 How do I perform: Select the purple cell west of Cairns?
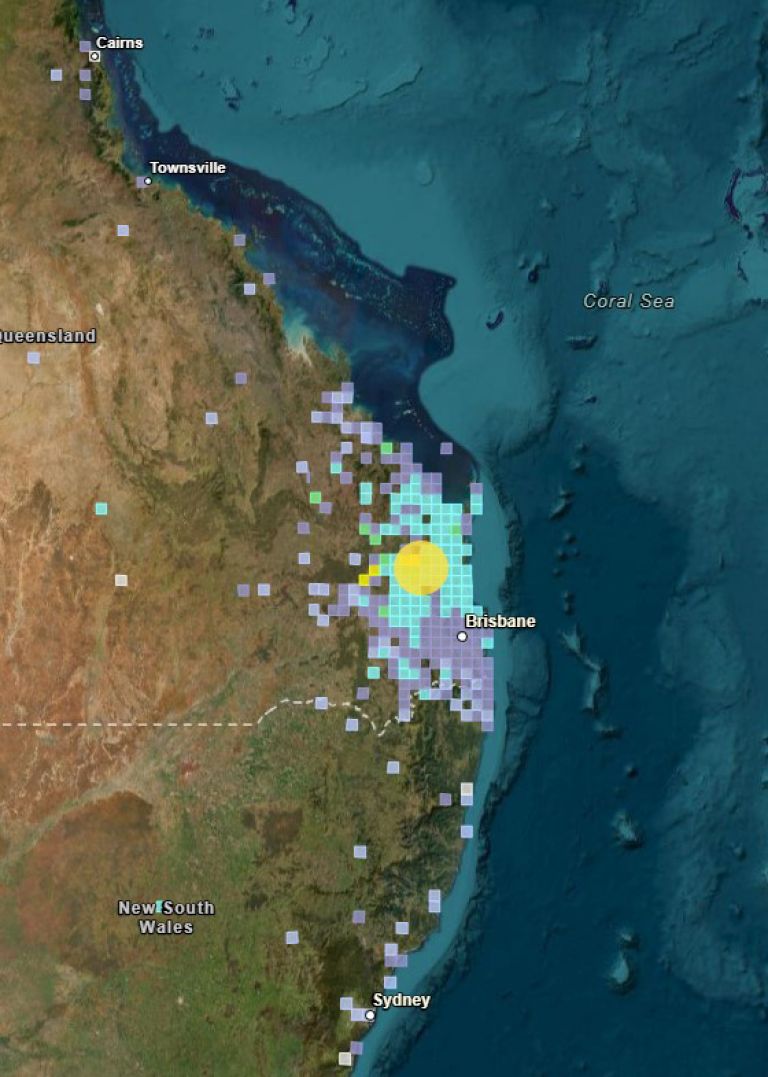[57, 75]
